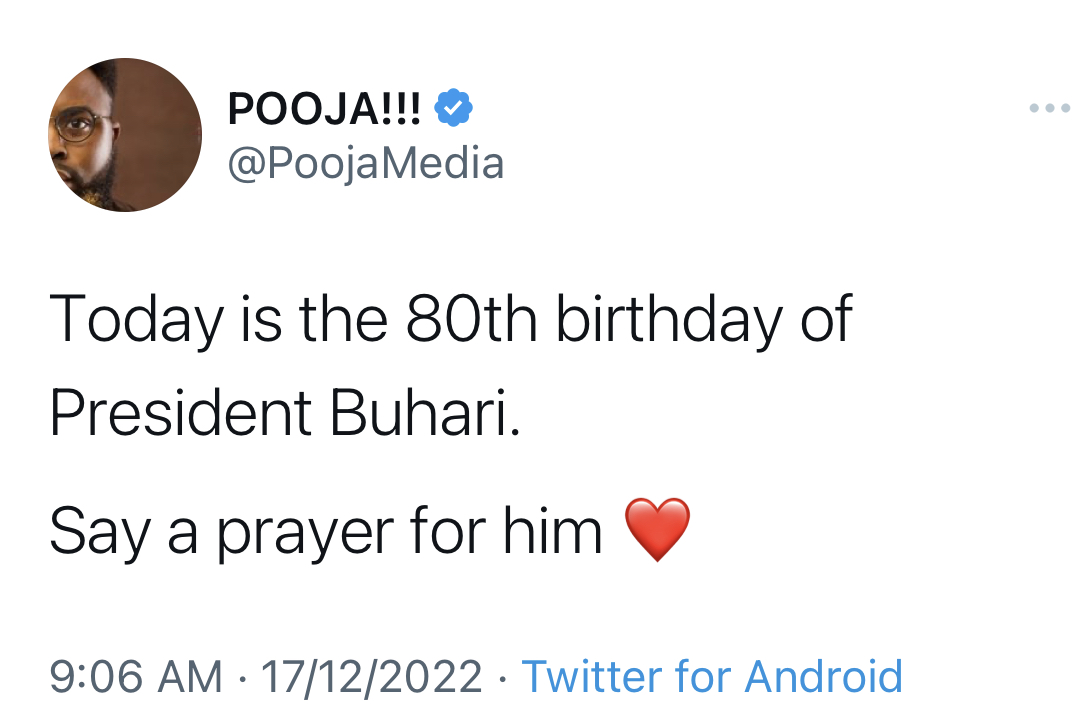Viewport: 1090px width, 726px height.
Task: Visit the @PoojaMedia handle
Action: click(366, 164)
